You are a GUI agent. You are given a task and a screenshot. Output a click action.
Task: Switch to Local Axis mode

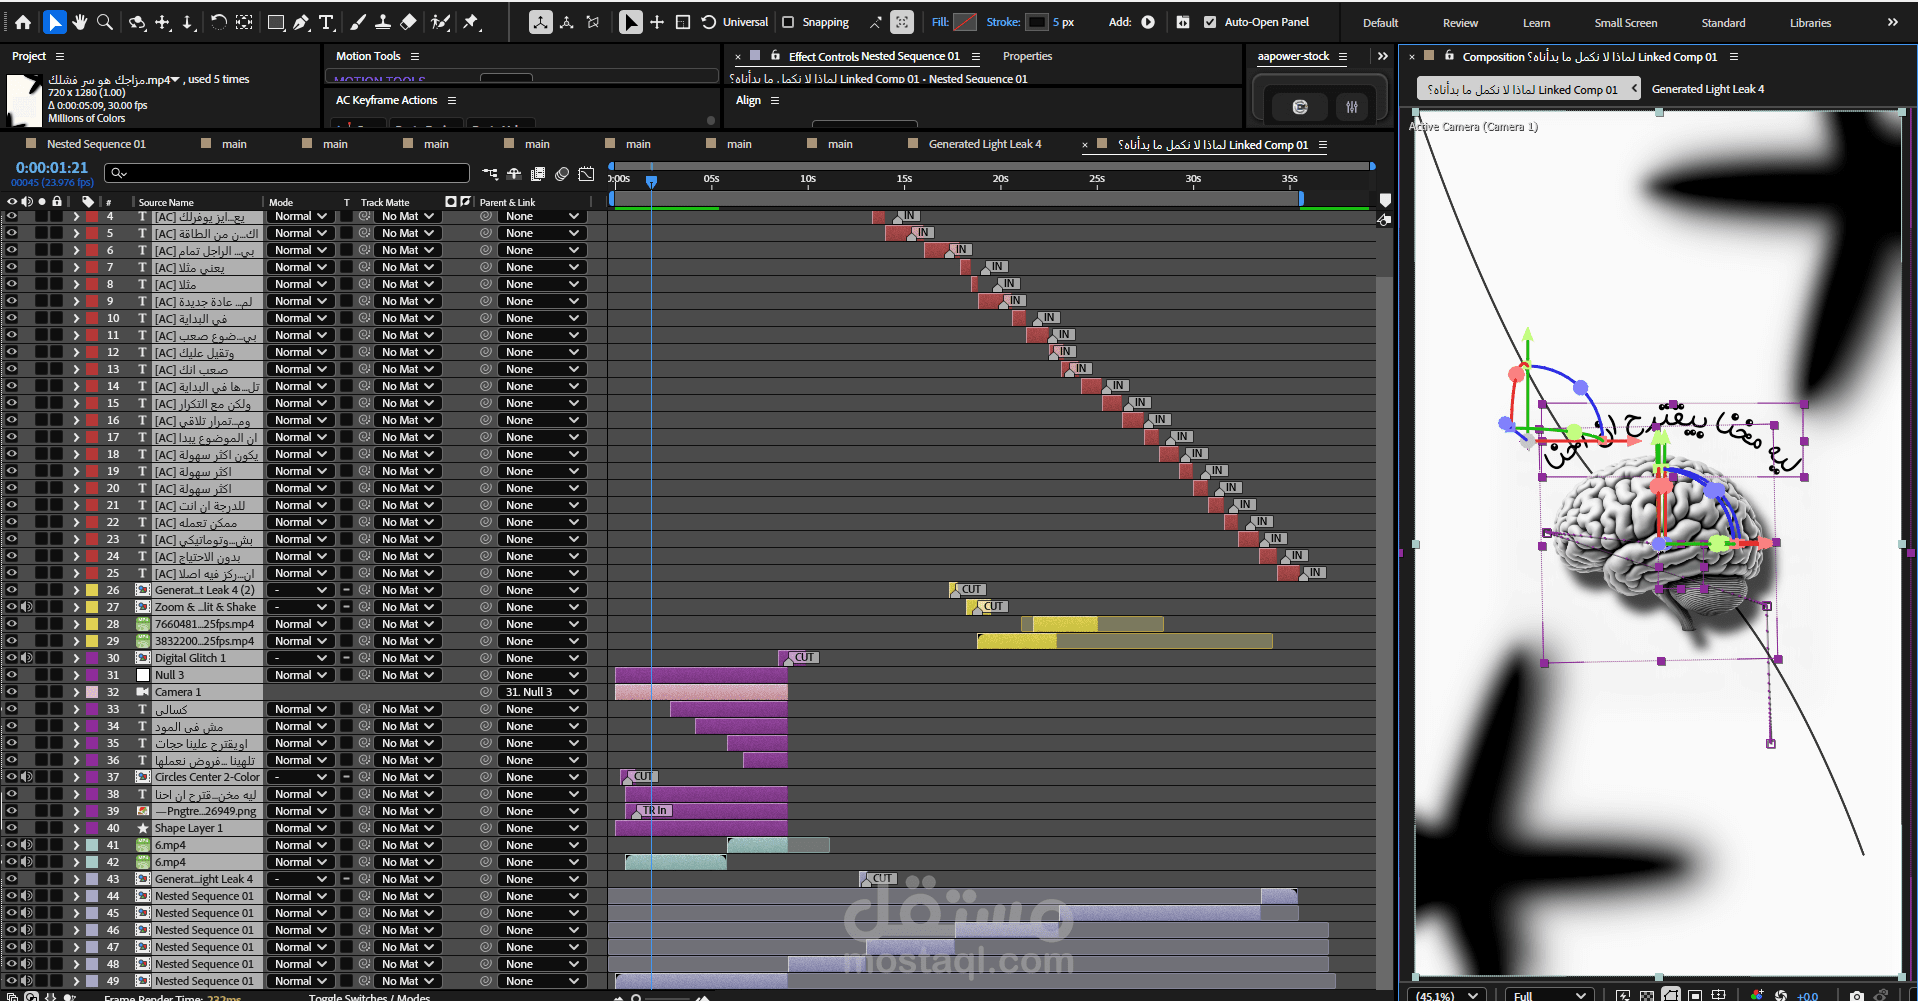(540, 22)
